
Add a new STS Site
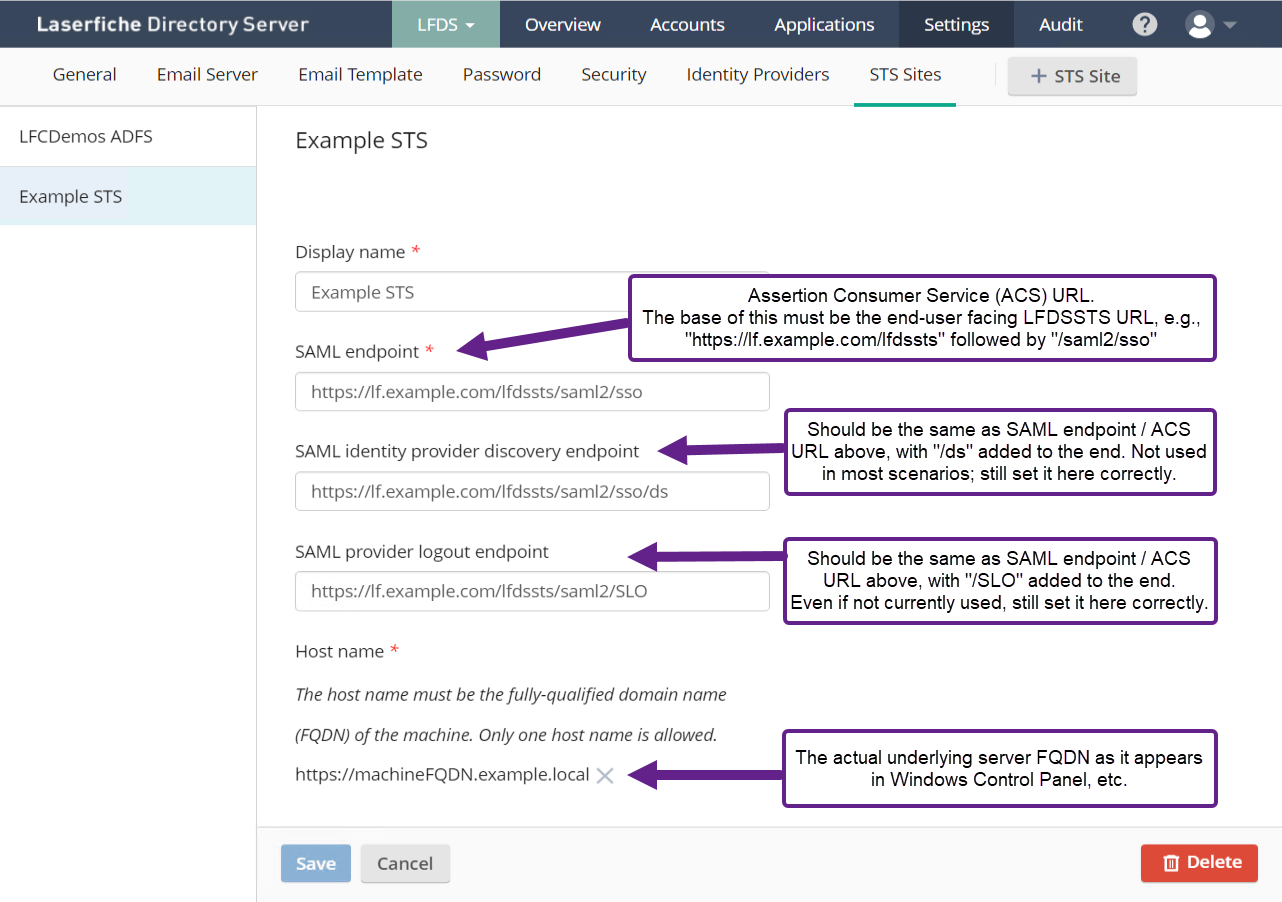(x=1072, y=76)
